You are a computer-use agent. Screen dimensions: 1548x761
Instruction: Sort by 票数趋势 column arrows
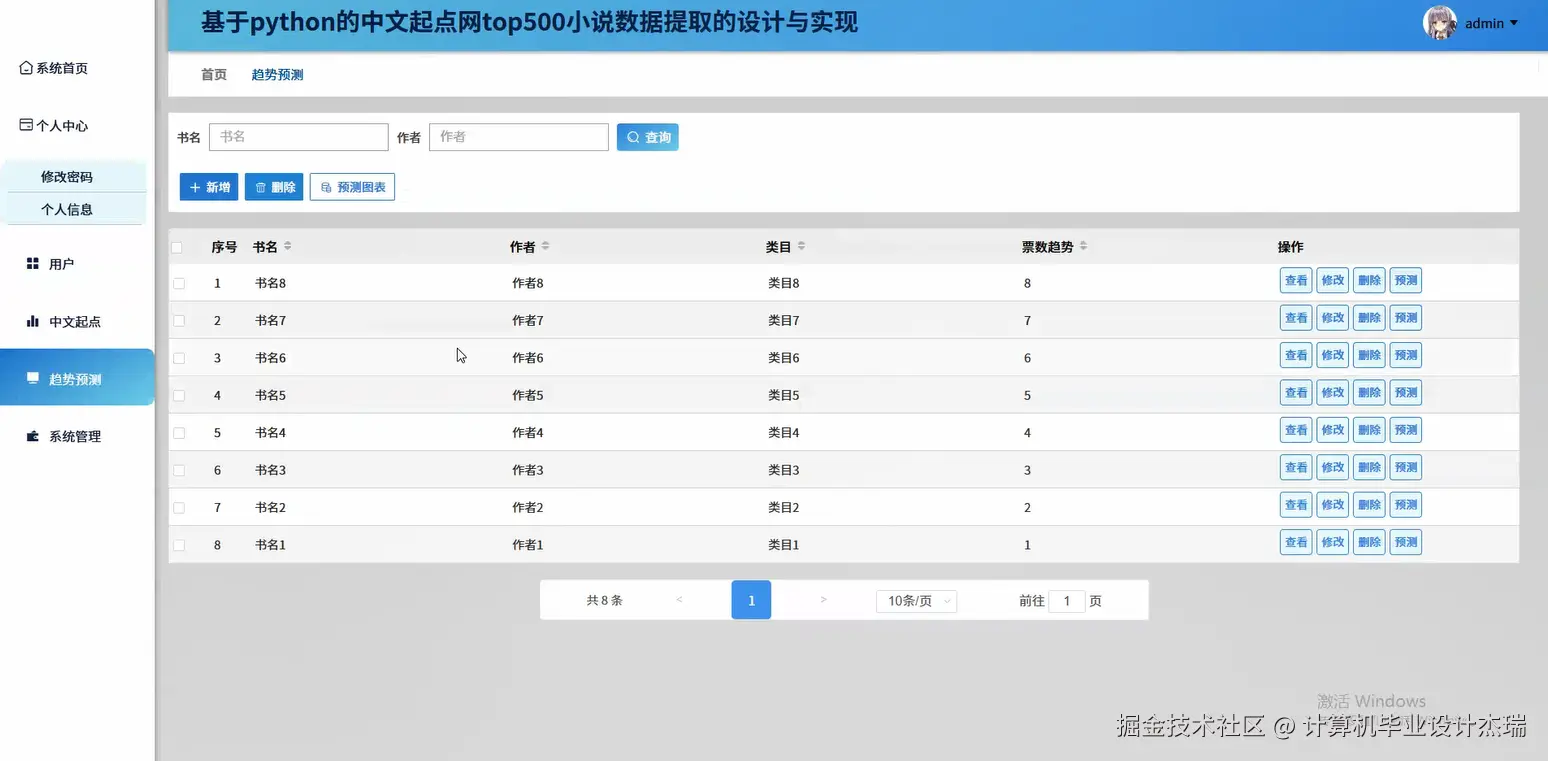1083,246
